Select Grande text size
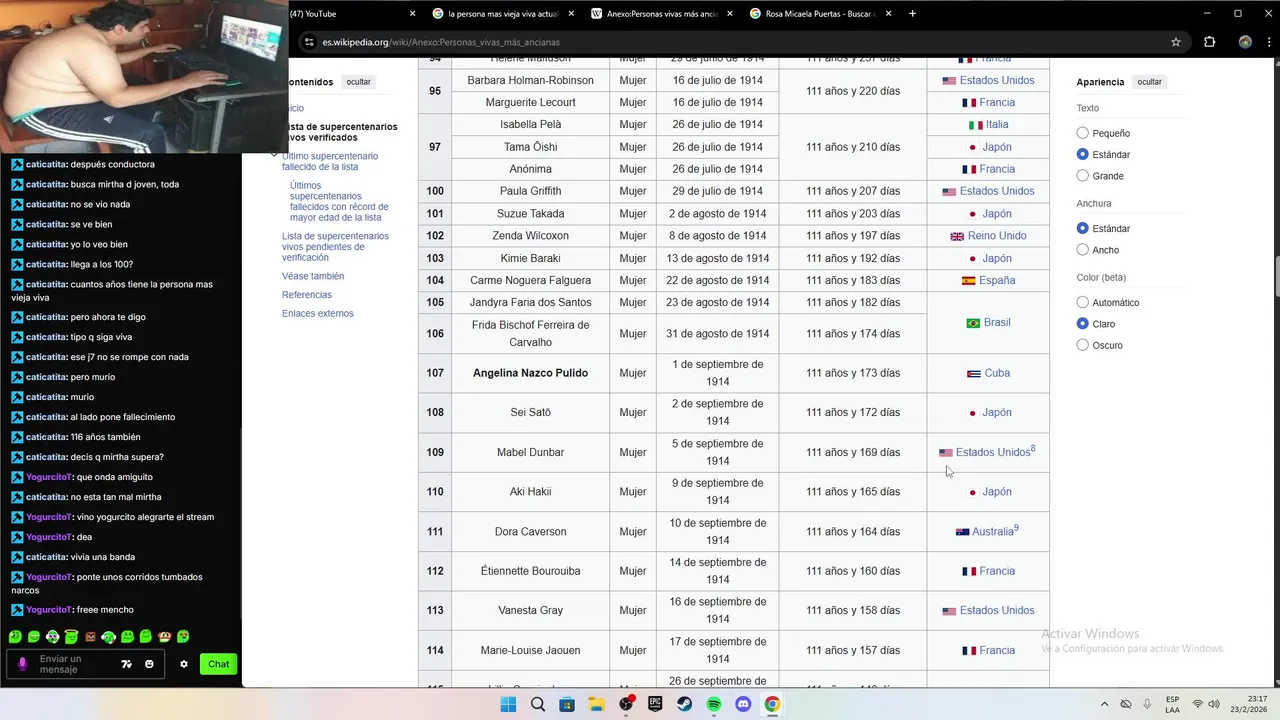1280x720 pixels. (x=1083, y=176)
